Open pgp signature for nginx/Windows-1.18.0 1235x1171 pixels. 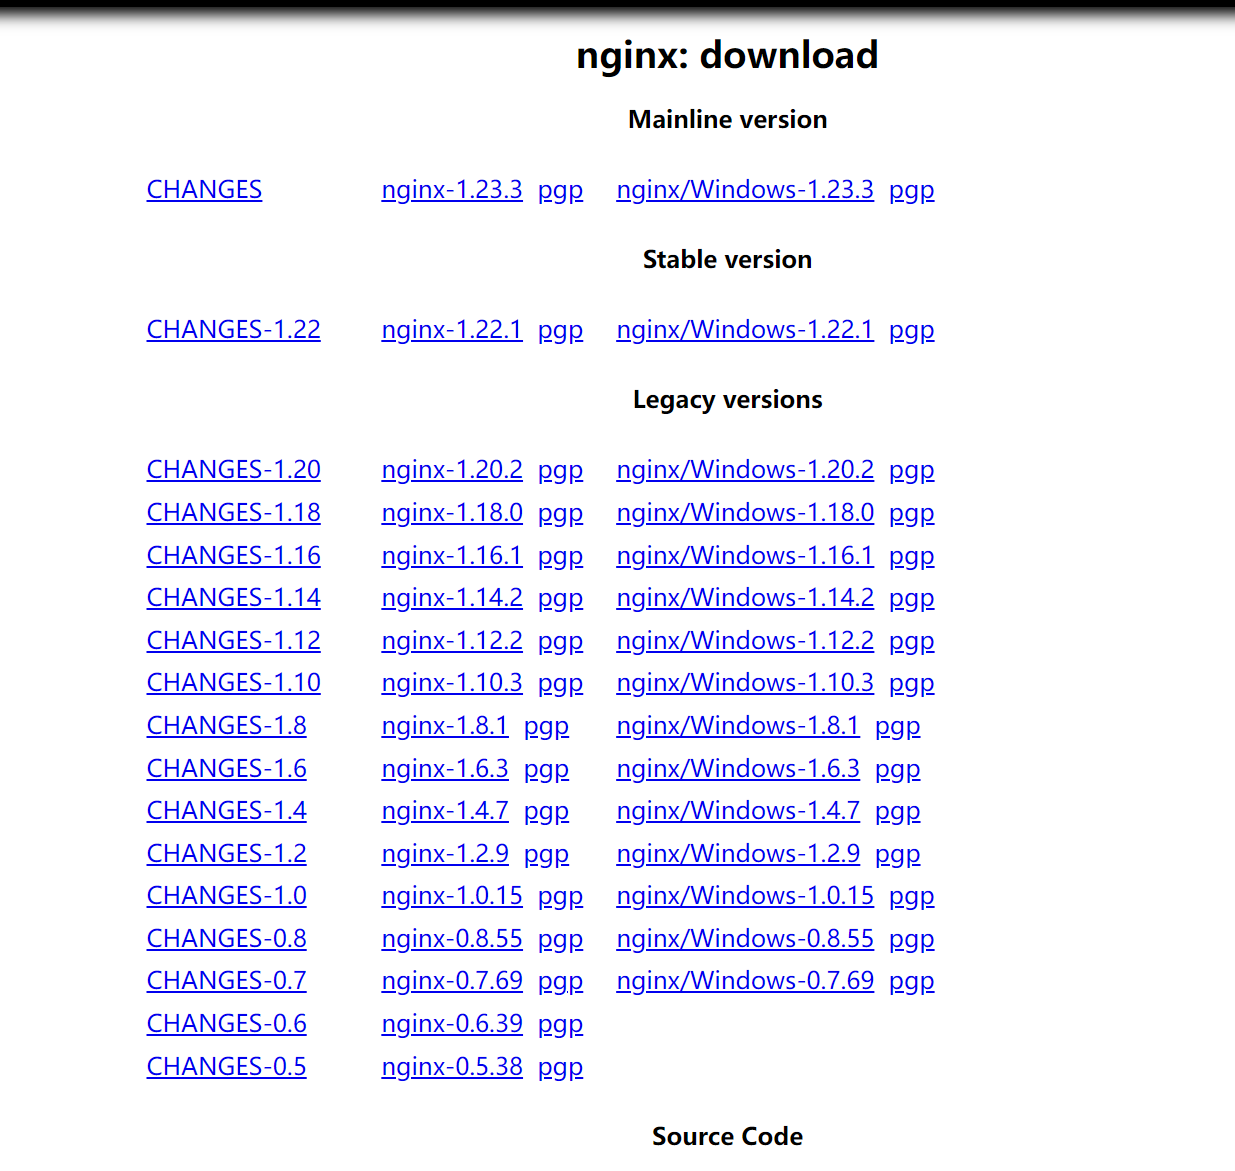pyautogui.click(x=912, y=513)
